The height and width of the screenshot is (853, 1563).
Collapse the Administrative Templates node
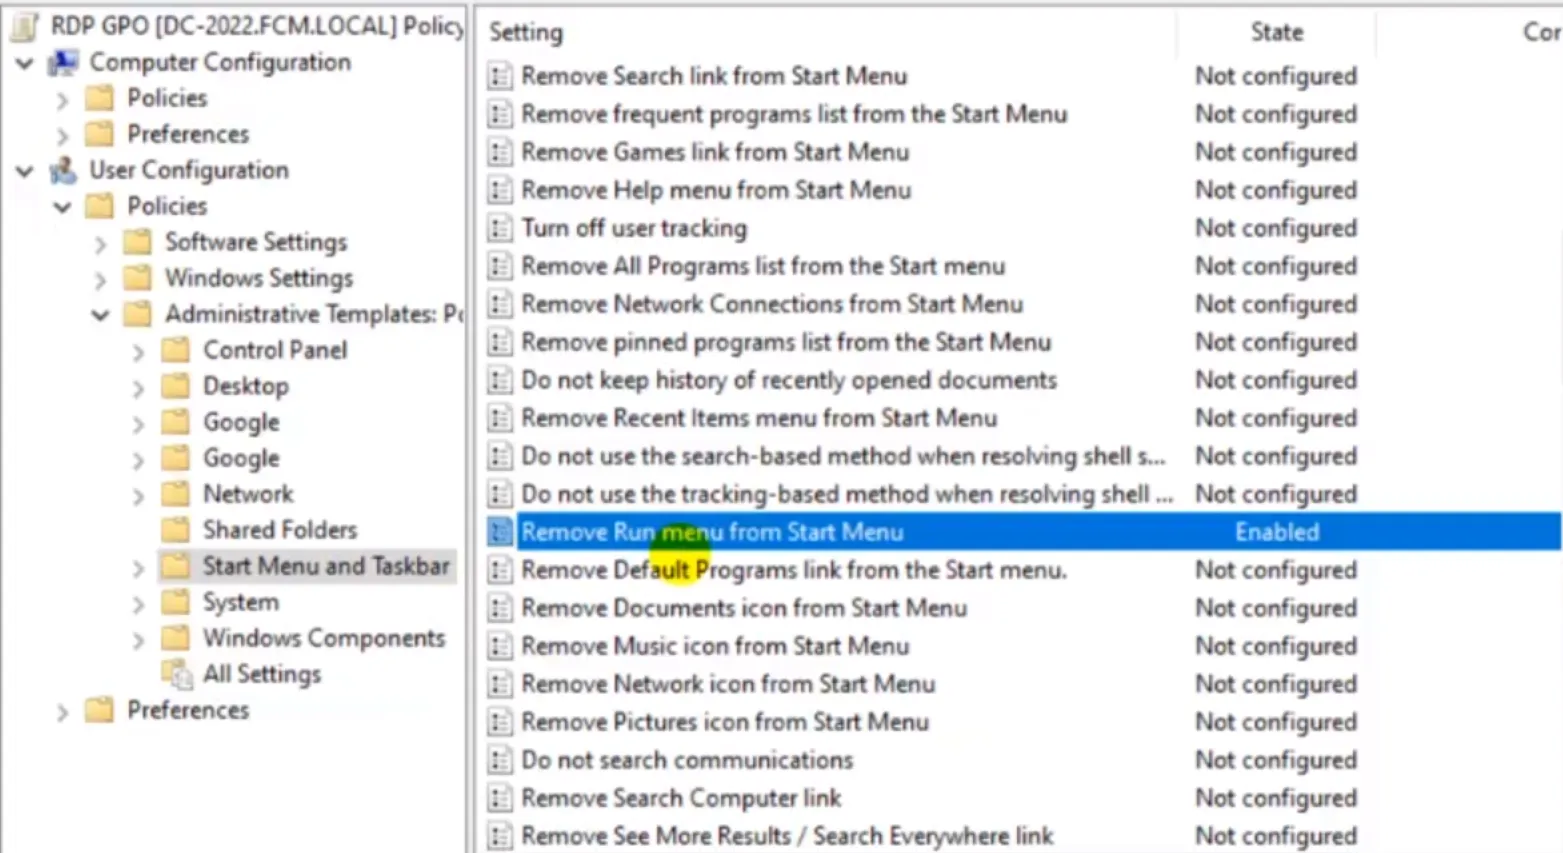(x=100, y=315)
